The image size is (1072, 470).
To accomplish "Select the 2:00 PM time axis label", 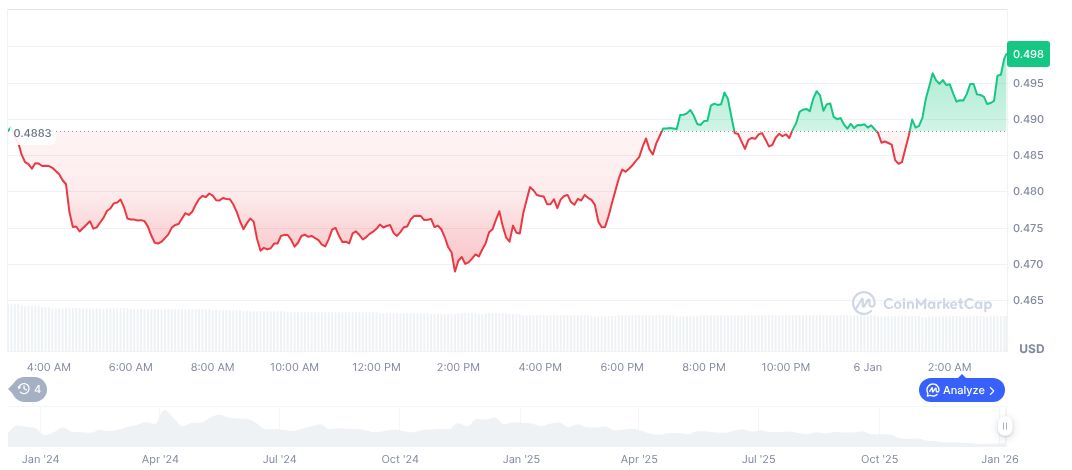I will pos(458,368).
